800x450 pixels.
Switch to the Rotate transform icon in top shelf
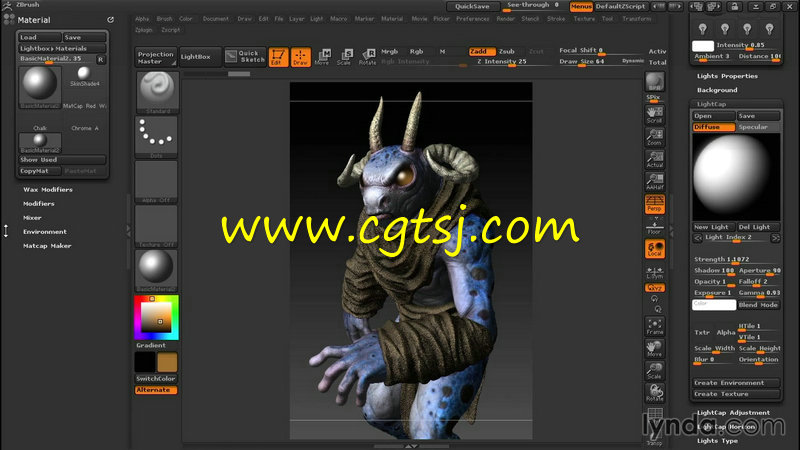367,57
